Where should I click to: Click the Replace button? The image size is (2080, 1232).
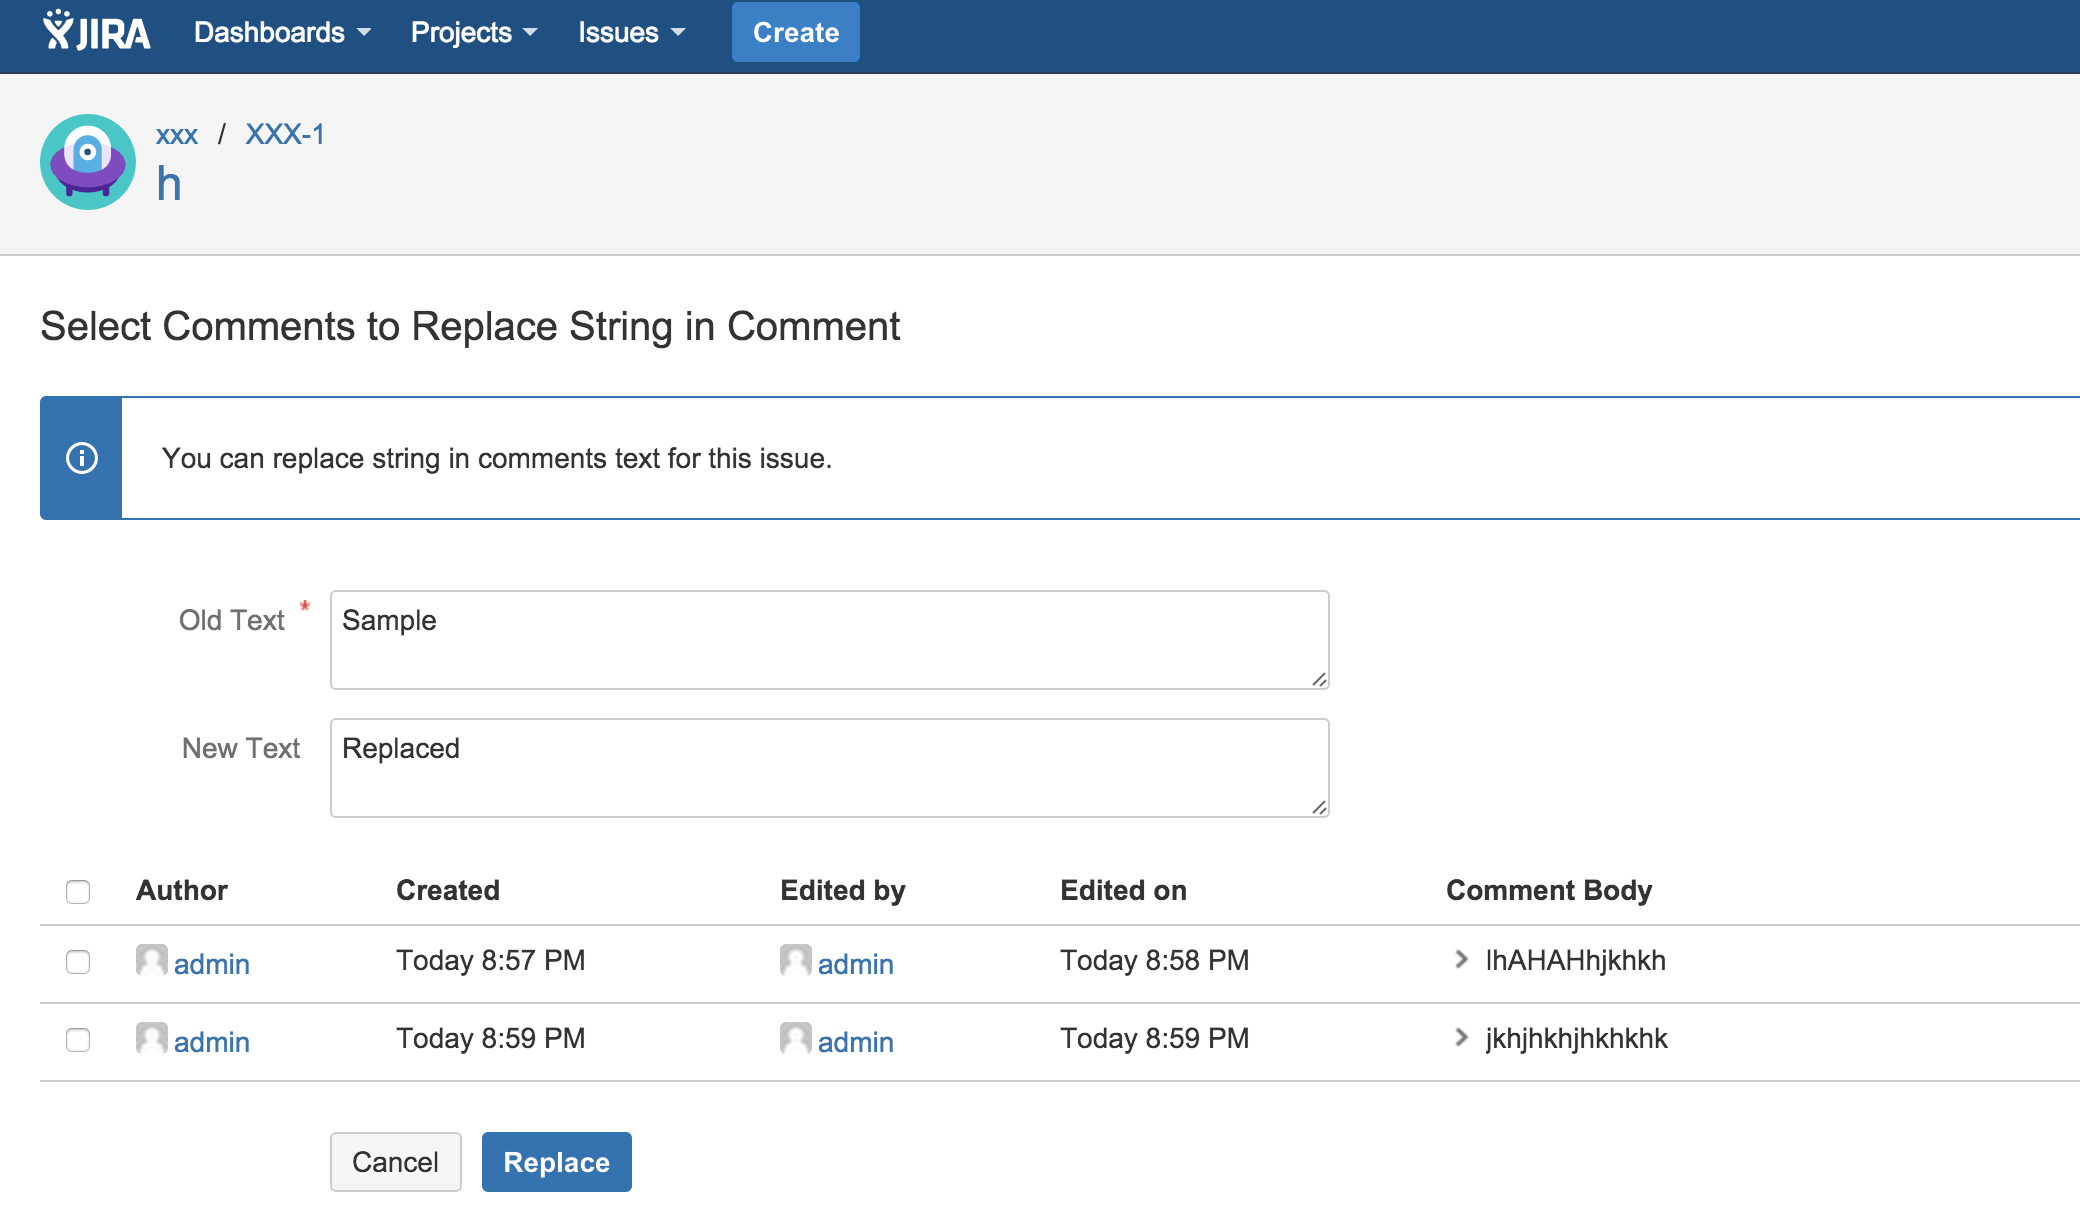pyautogui.click(x=557, y=1162)
